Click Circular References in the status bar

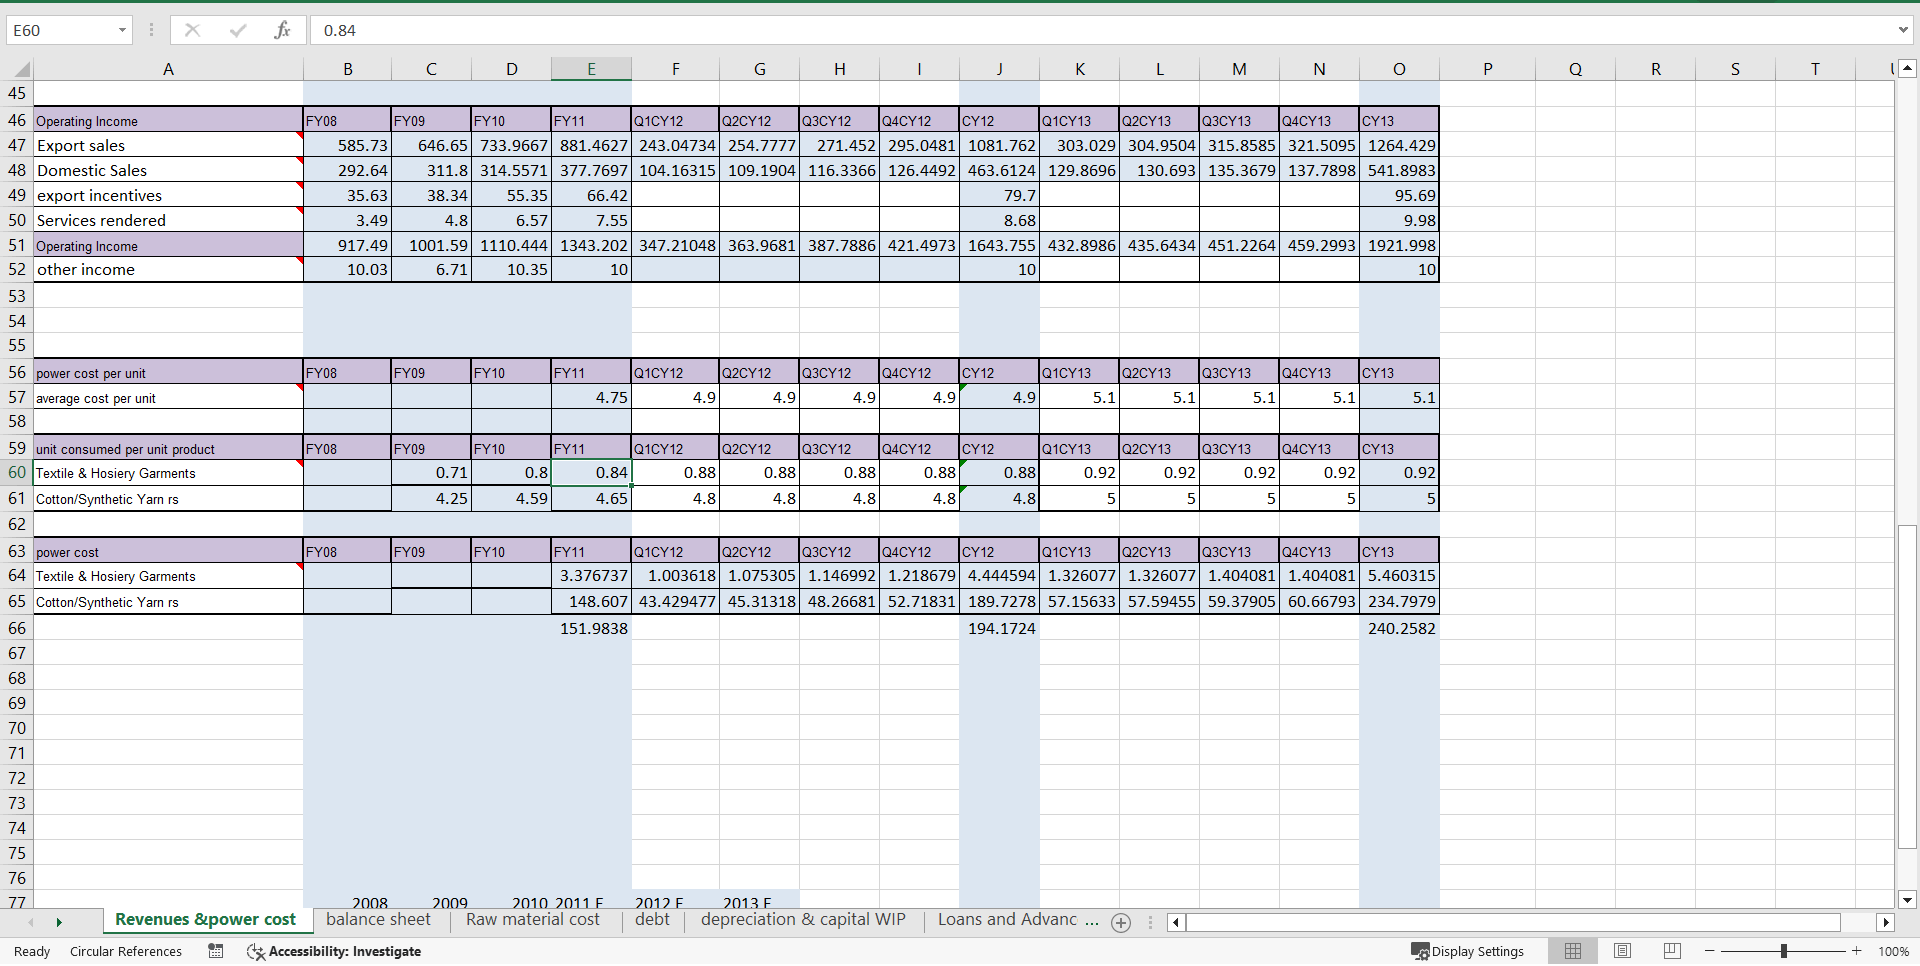click(126, 951)
